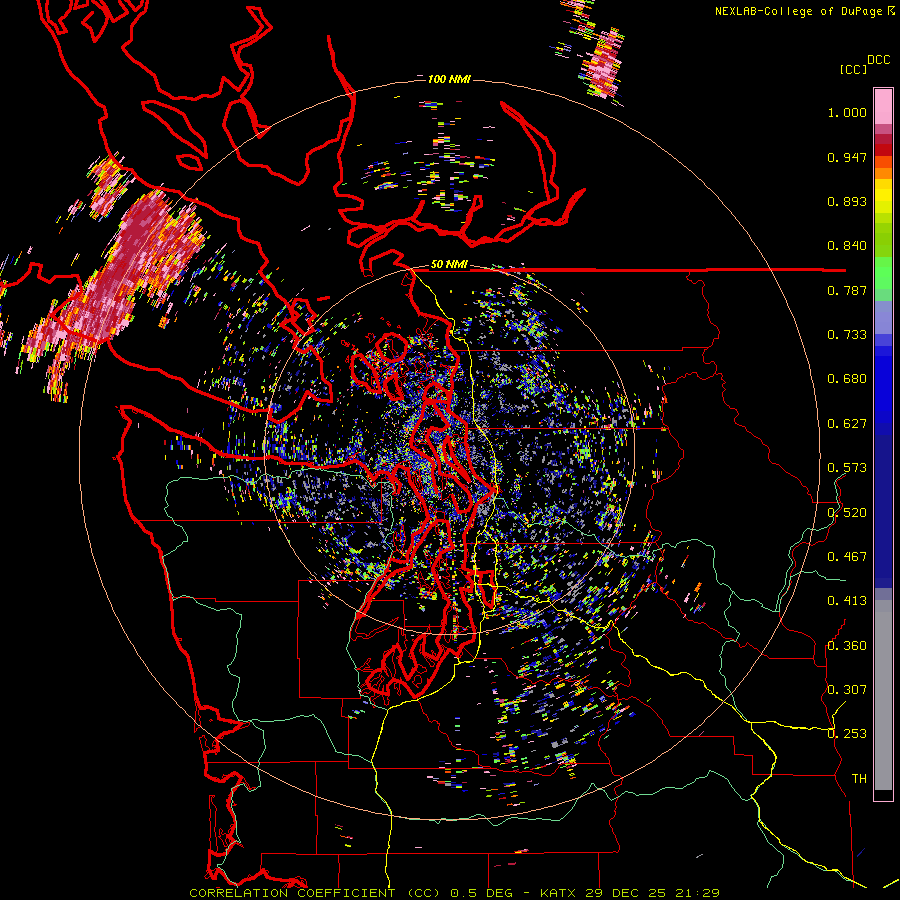
Task: Select the 0.573 scale value label
Action: pyautogui.click(x=847, y=468)
